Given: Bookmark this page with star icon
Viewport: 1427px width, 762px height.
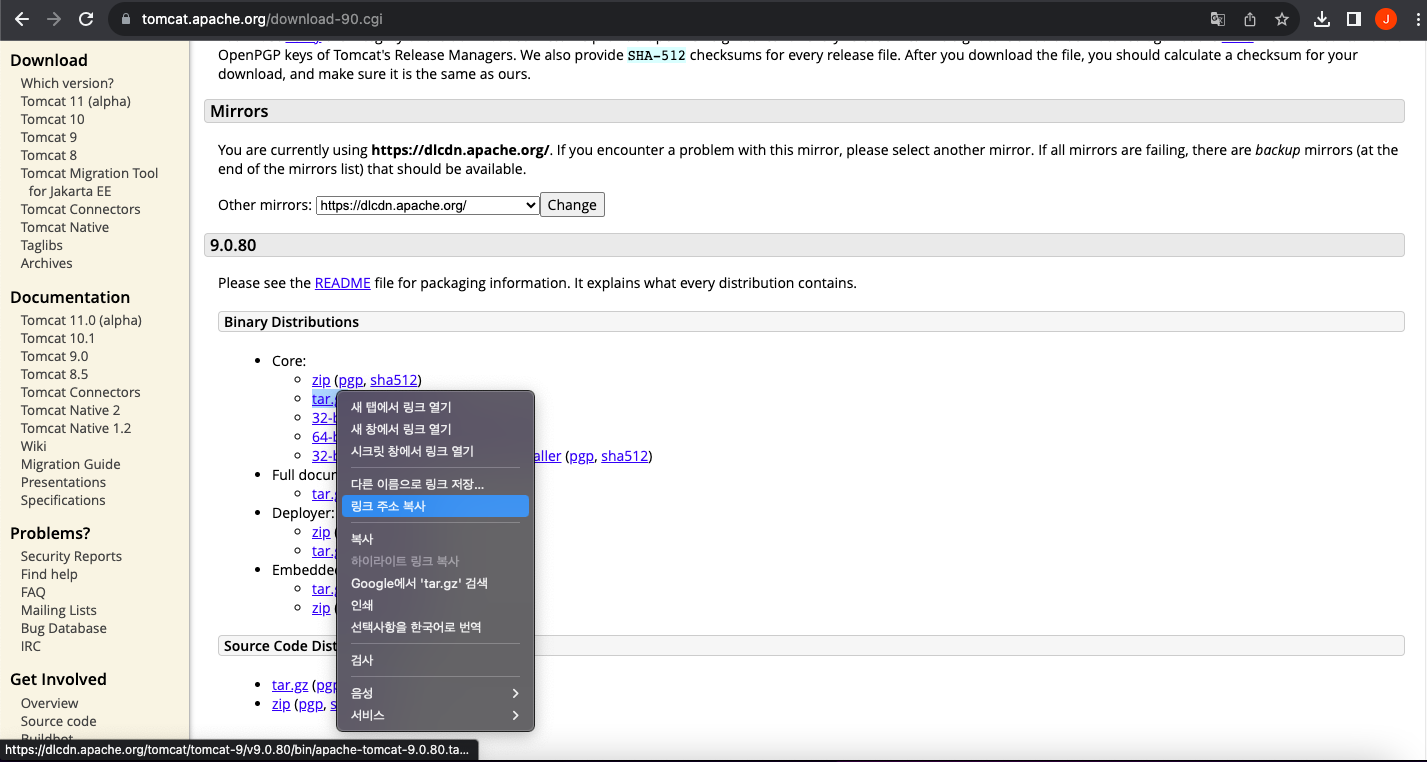Looking at the screenshot, I should pyautogui.click(x=1282, y=19).
